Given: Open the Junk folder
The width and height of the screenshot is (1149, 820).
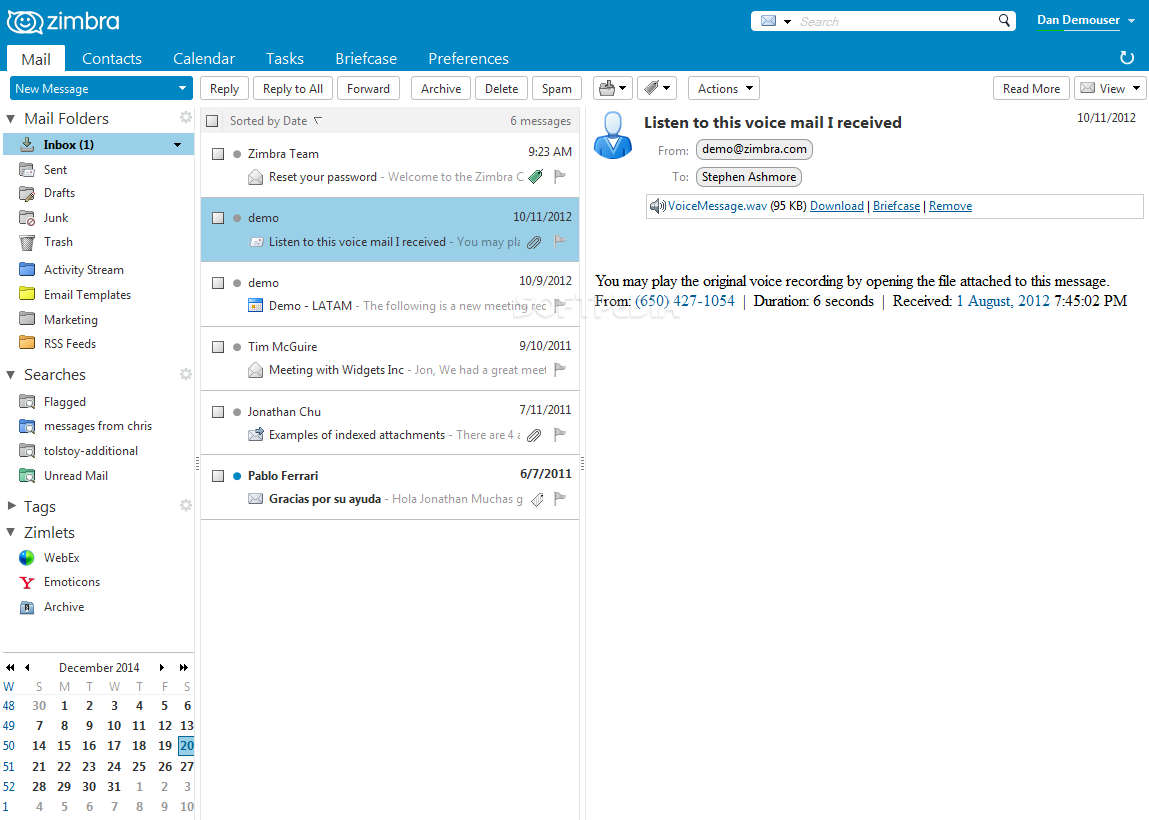Looking at the screenshot, I should (56, 218).
